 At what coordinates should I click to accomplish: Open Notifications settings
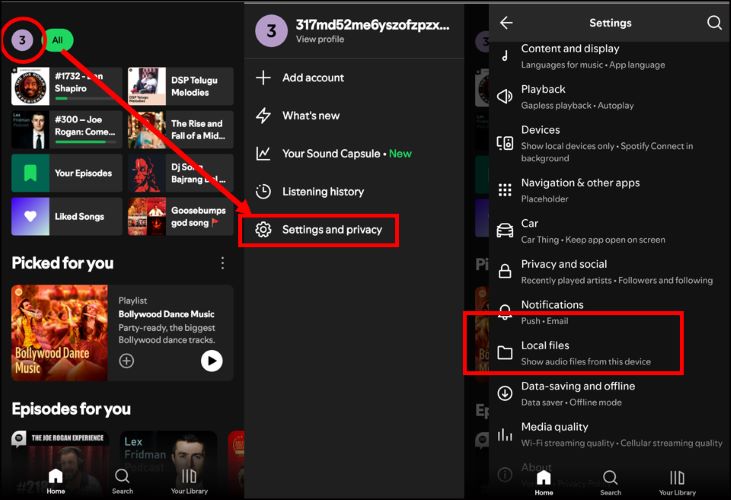pyautogui.click(x=610, y=312)
